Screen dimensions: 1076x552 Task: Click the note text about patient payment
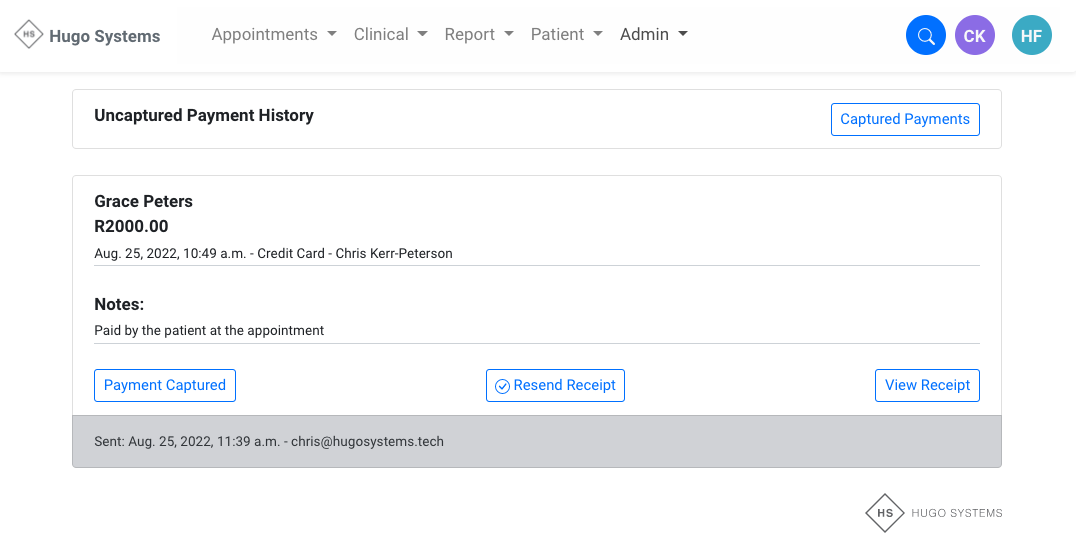(209, 330)
